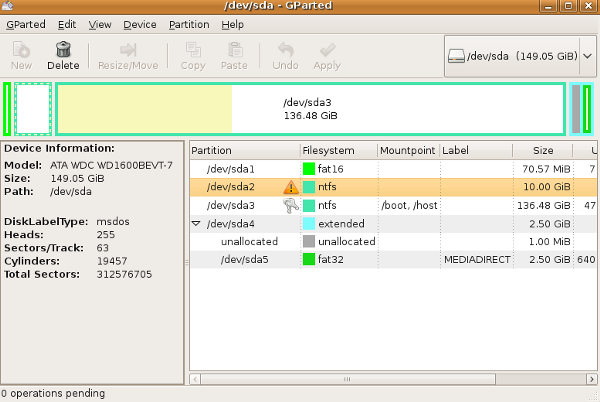Click the /boot, /host mountpoint cell
Viewport: 600px width, 402px height.
click(409, 205)
